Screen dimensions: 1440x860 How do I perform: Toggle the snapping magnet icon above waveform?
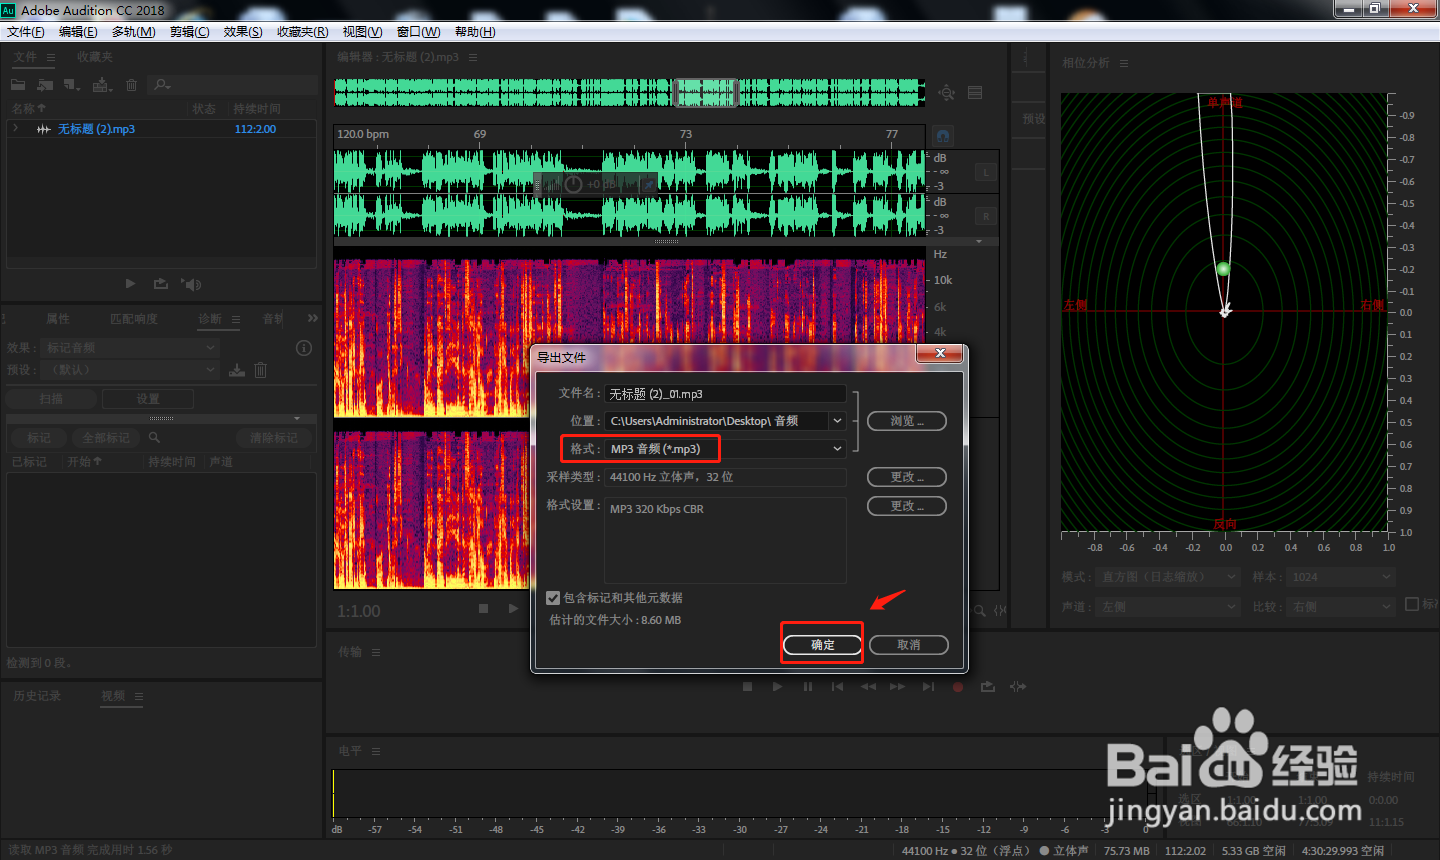click(943, 135)
